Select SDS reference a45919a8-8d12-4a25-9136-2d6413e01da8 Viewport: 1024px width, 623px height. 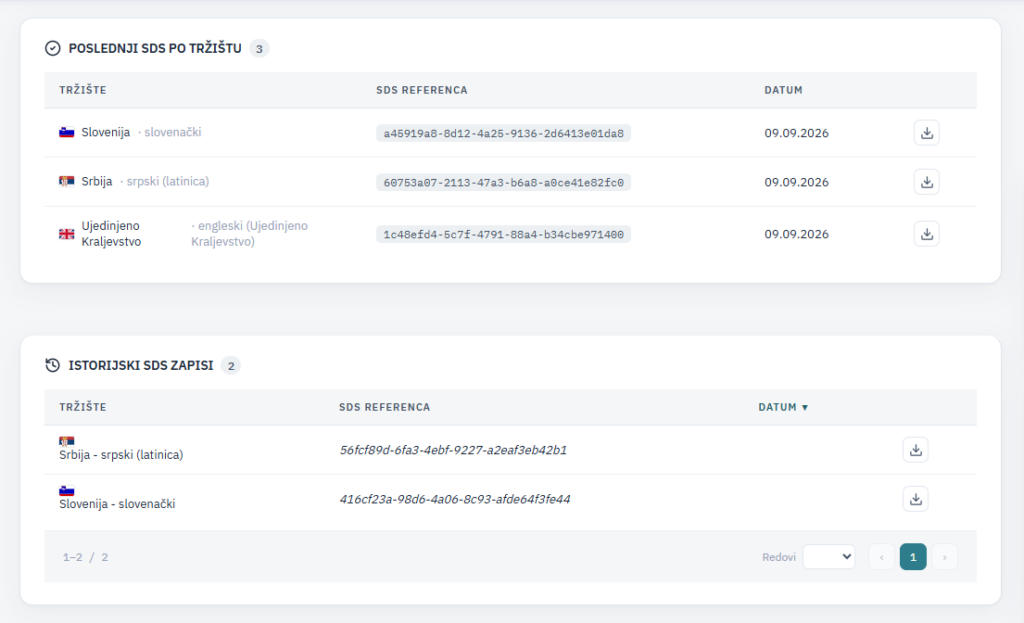[504, 133]
